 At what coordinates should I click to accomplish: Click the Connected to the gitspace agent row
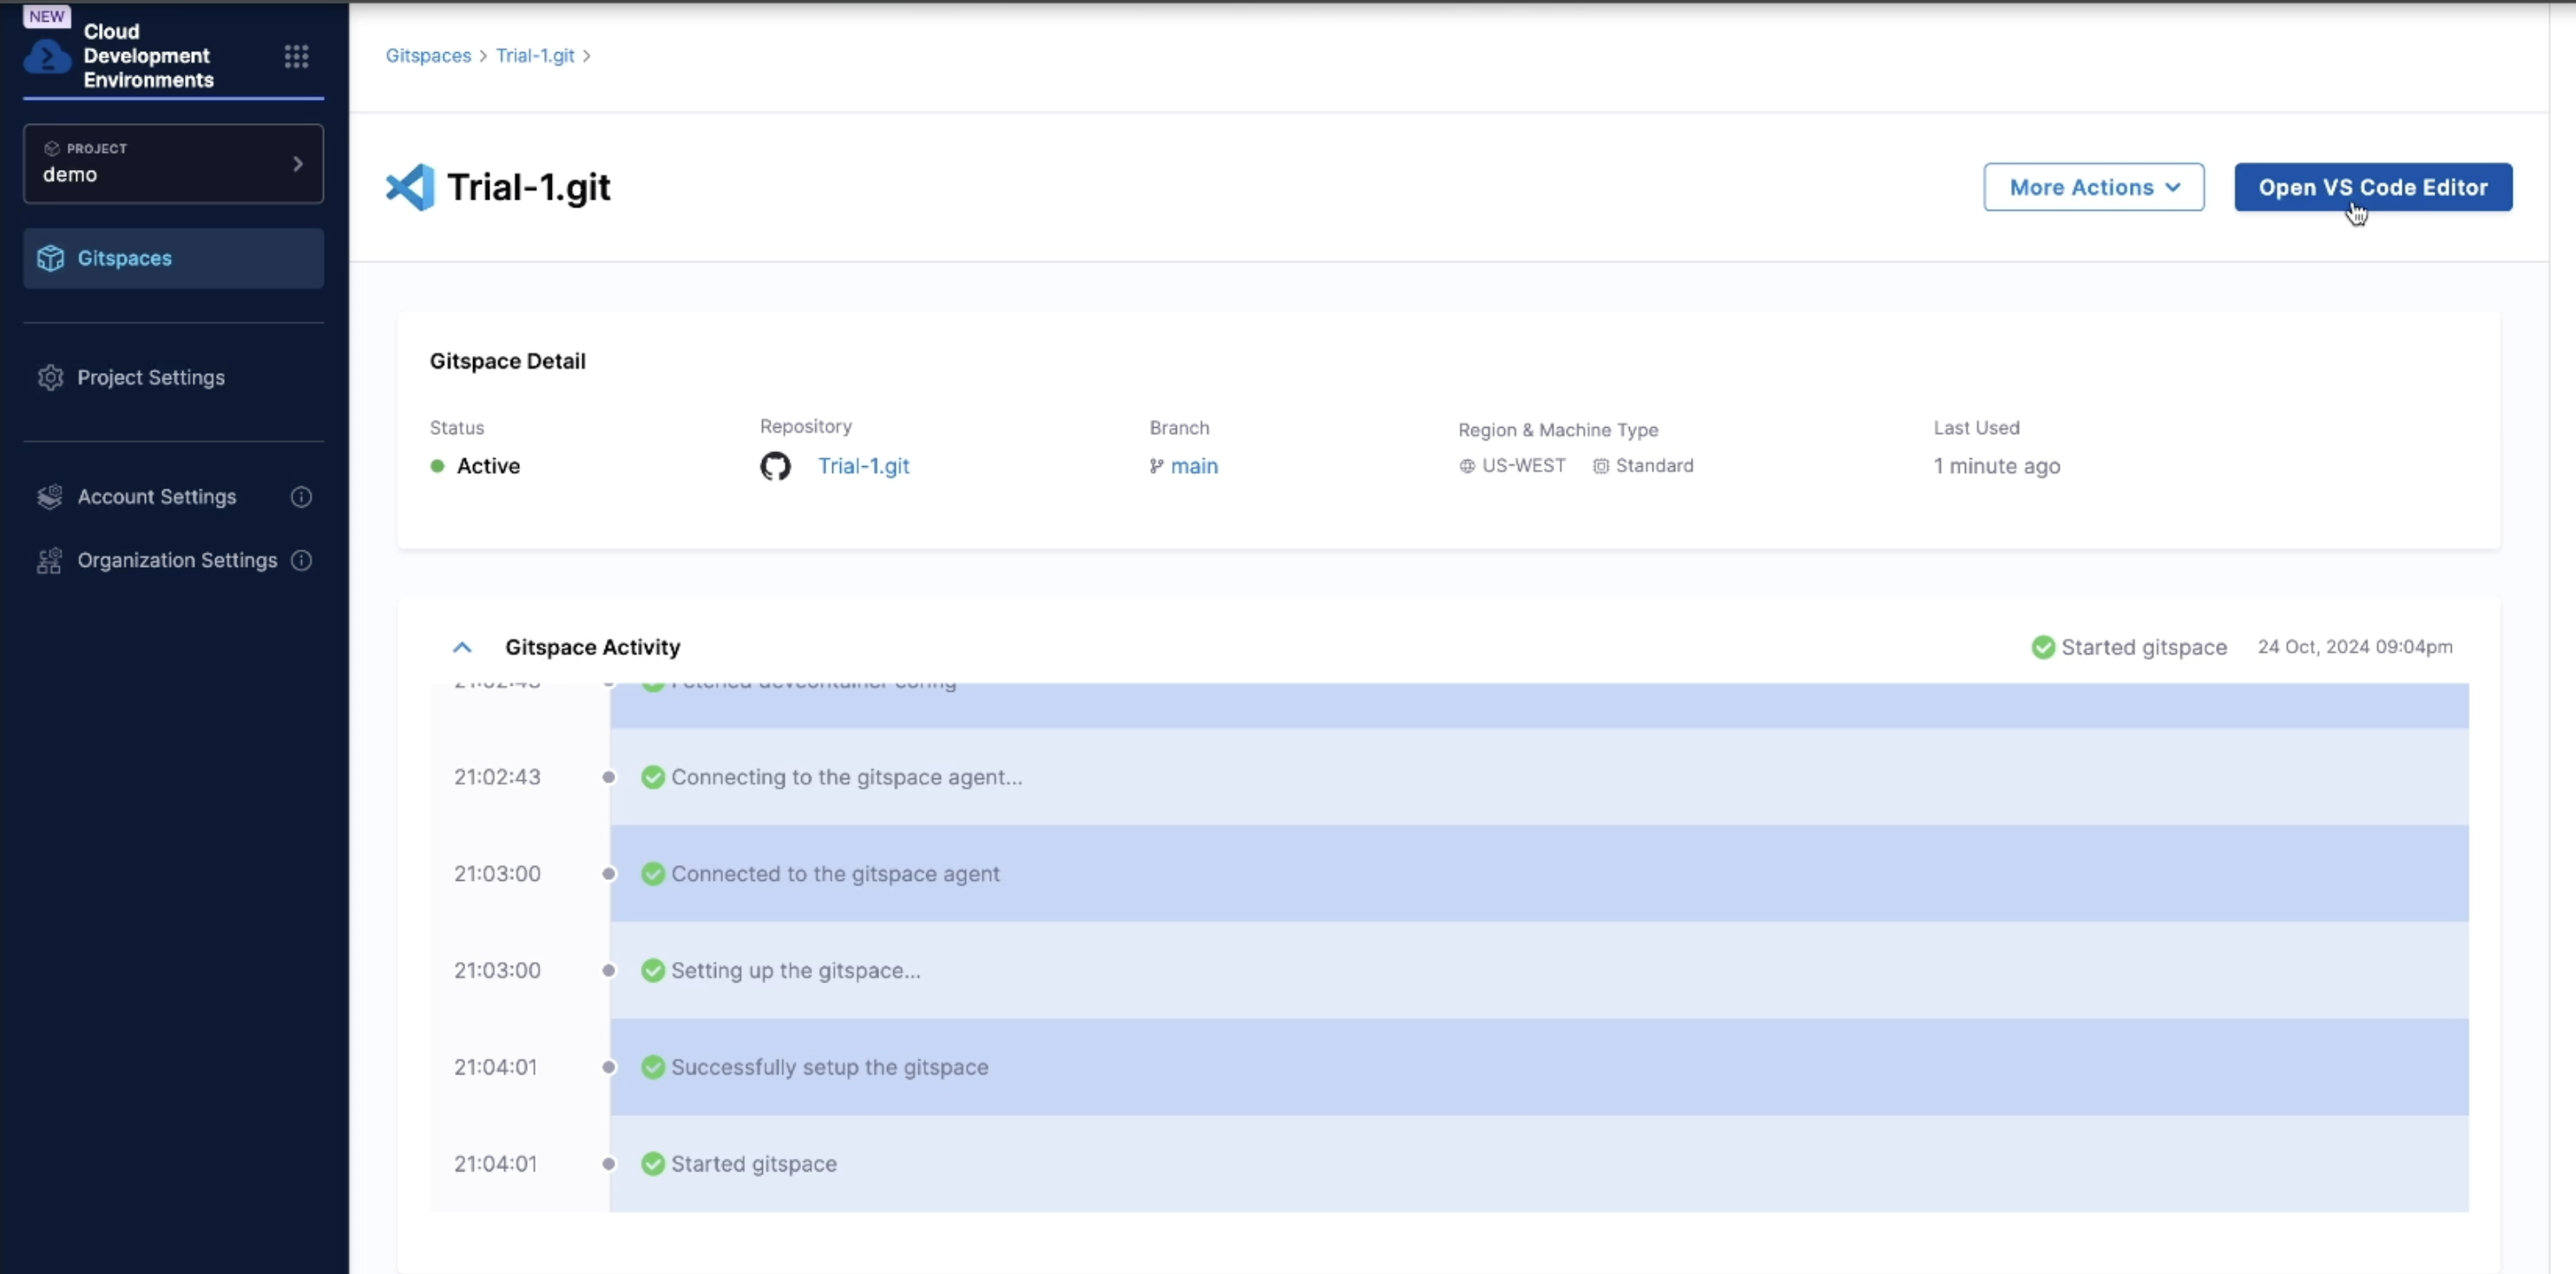(x=834, y=874)
